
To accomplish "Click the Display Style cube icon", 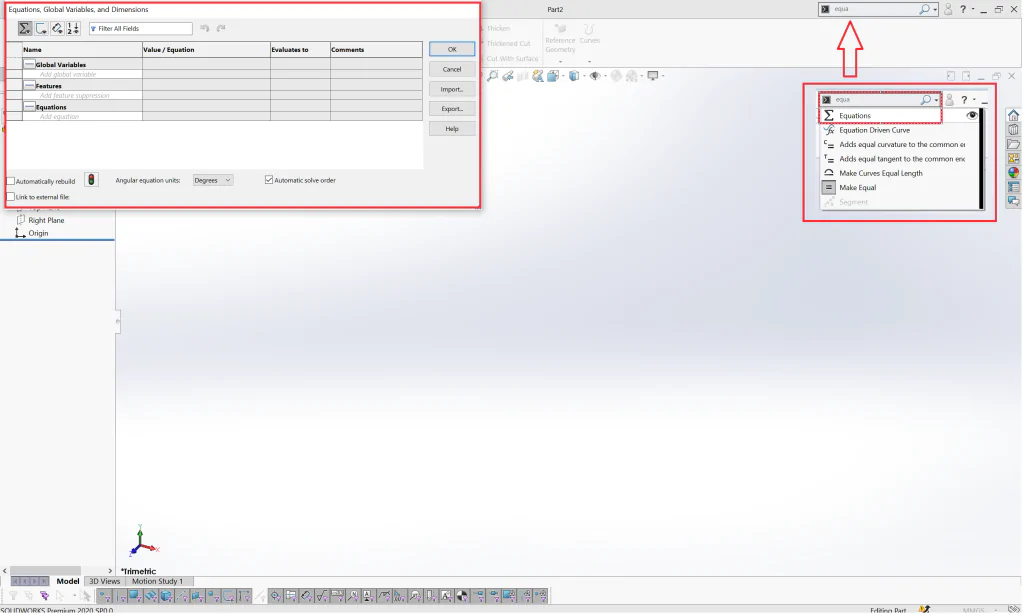I will pyautogui.click(x=573, y=76).
